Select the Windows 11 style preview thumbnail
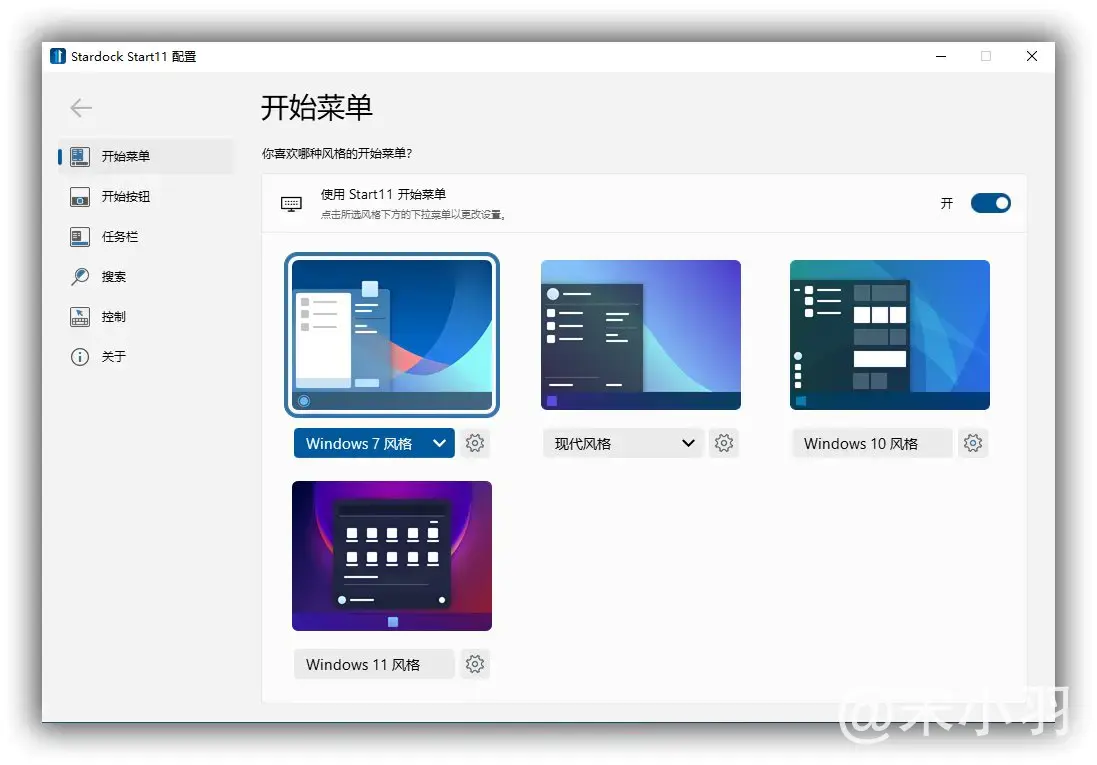This screenshot has width=1097, height=765. (x=392, y=556)
